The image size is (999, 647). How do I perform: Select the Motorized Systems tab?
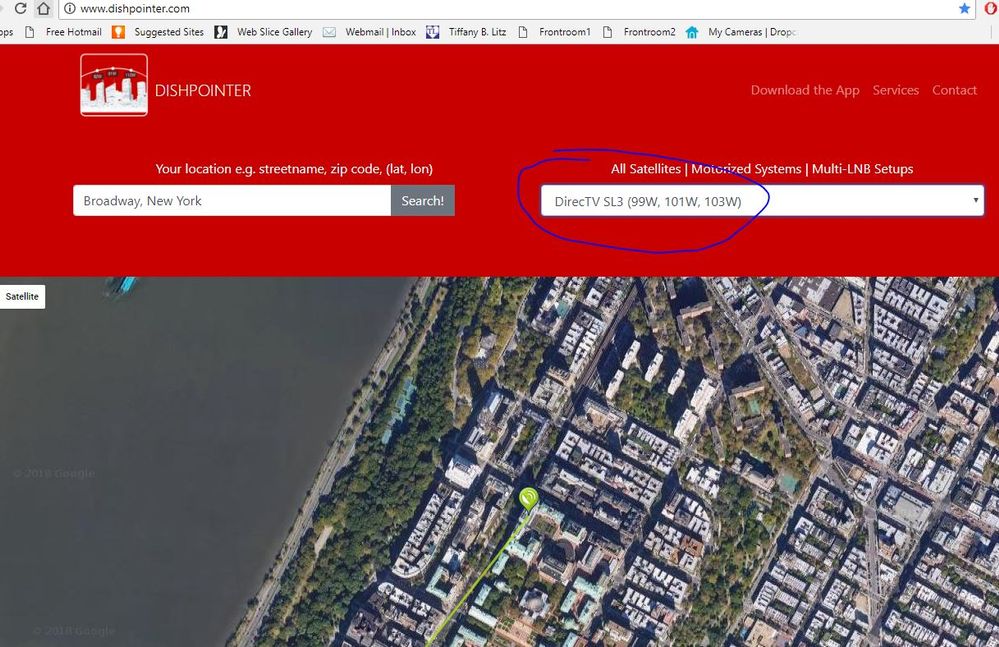(x=746, y=169)
